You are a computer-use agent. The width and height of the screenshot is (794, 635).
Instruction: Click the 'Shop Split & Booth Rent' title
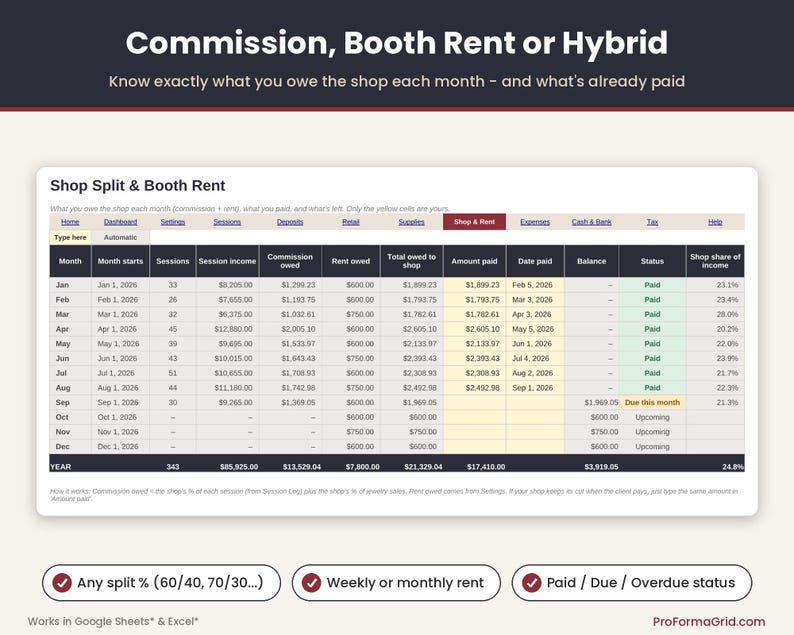pos(137,186)
